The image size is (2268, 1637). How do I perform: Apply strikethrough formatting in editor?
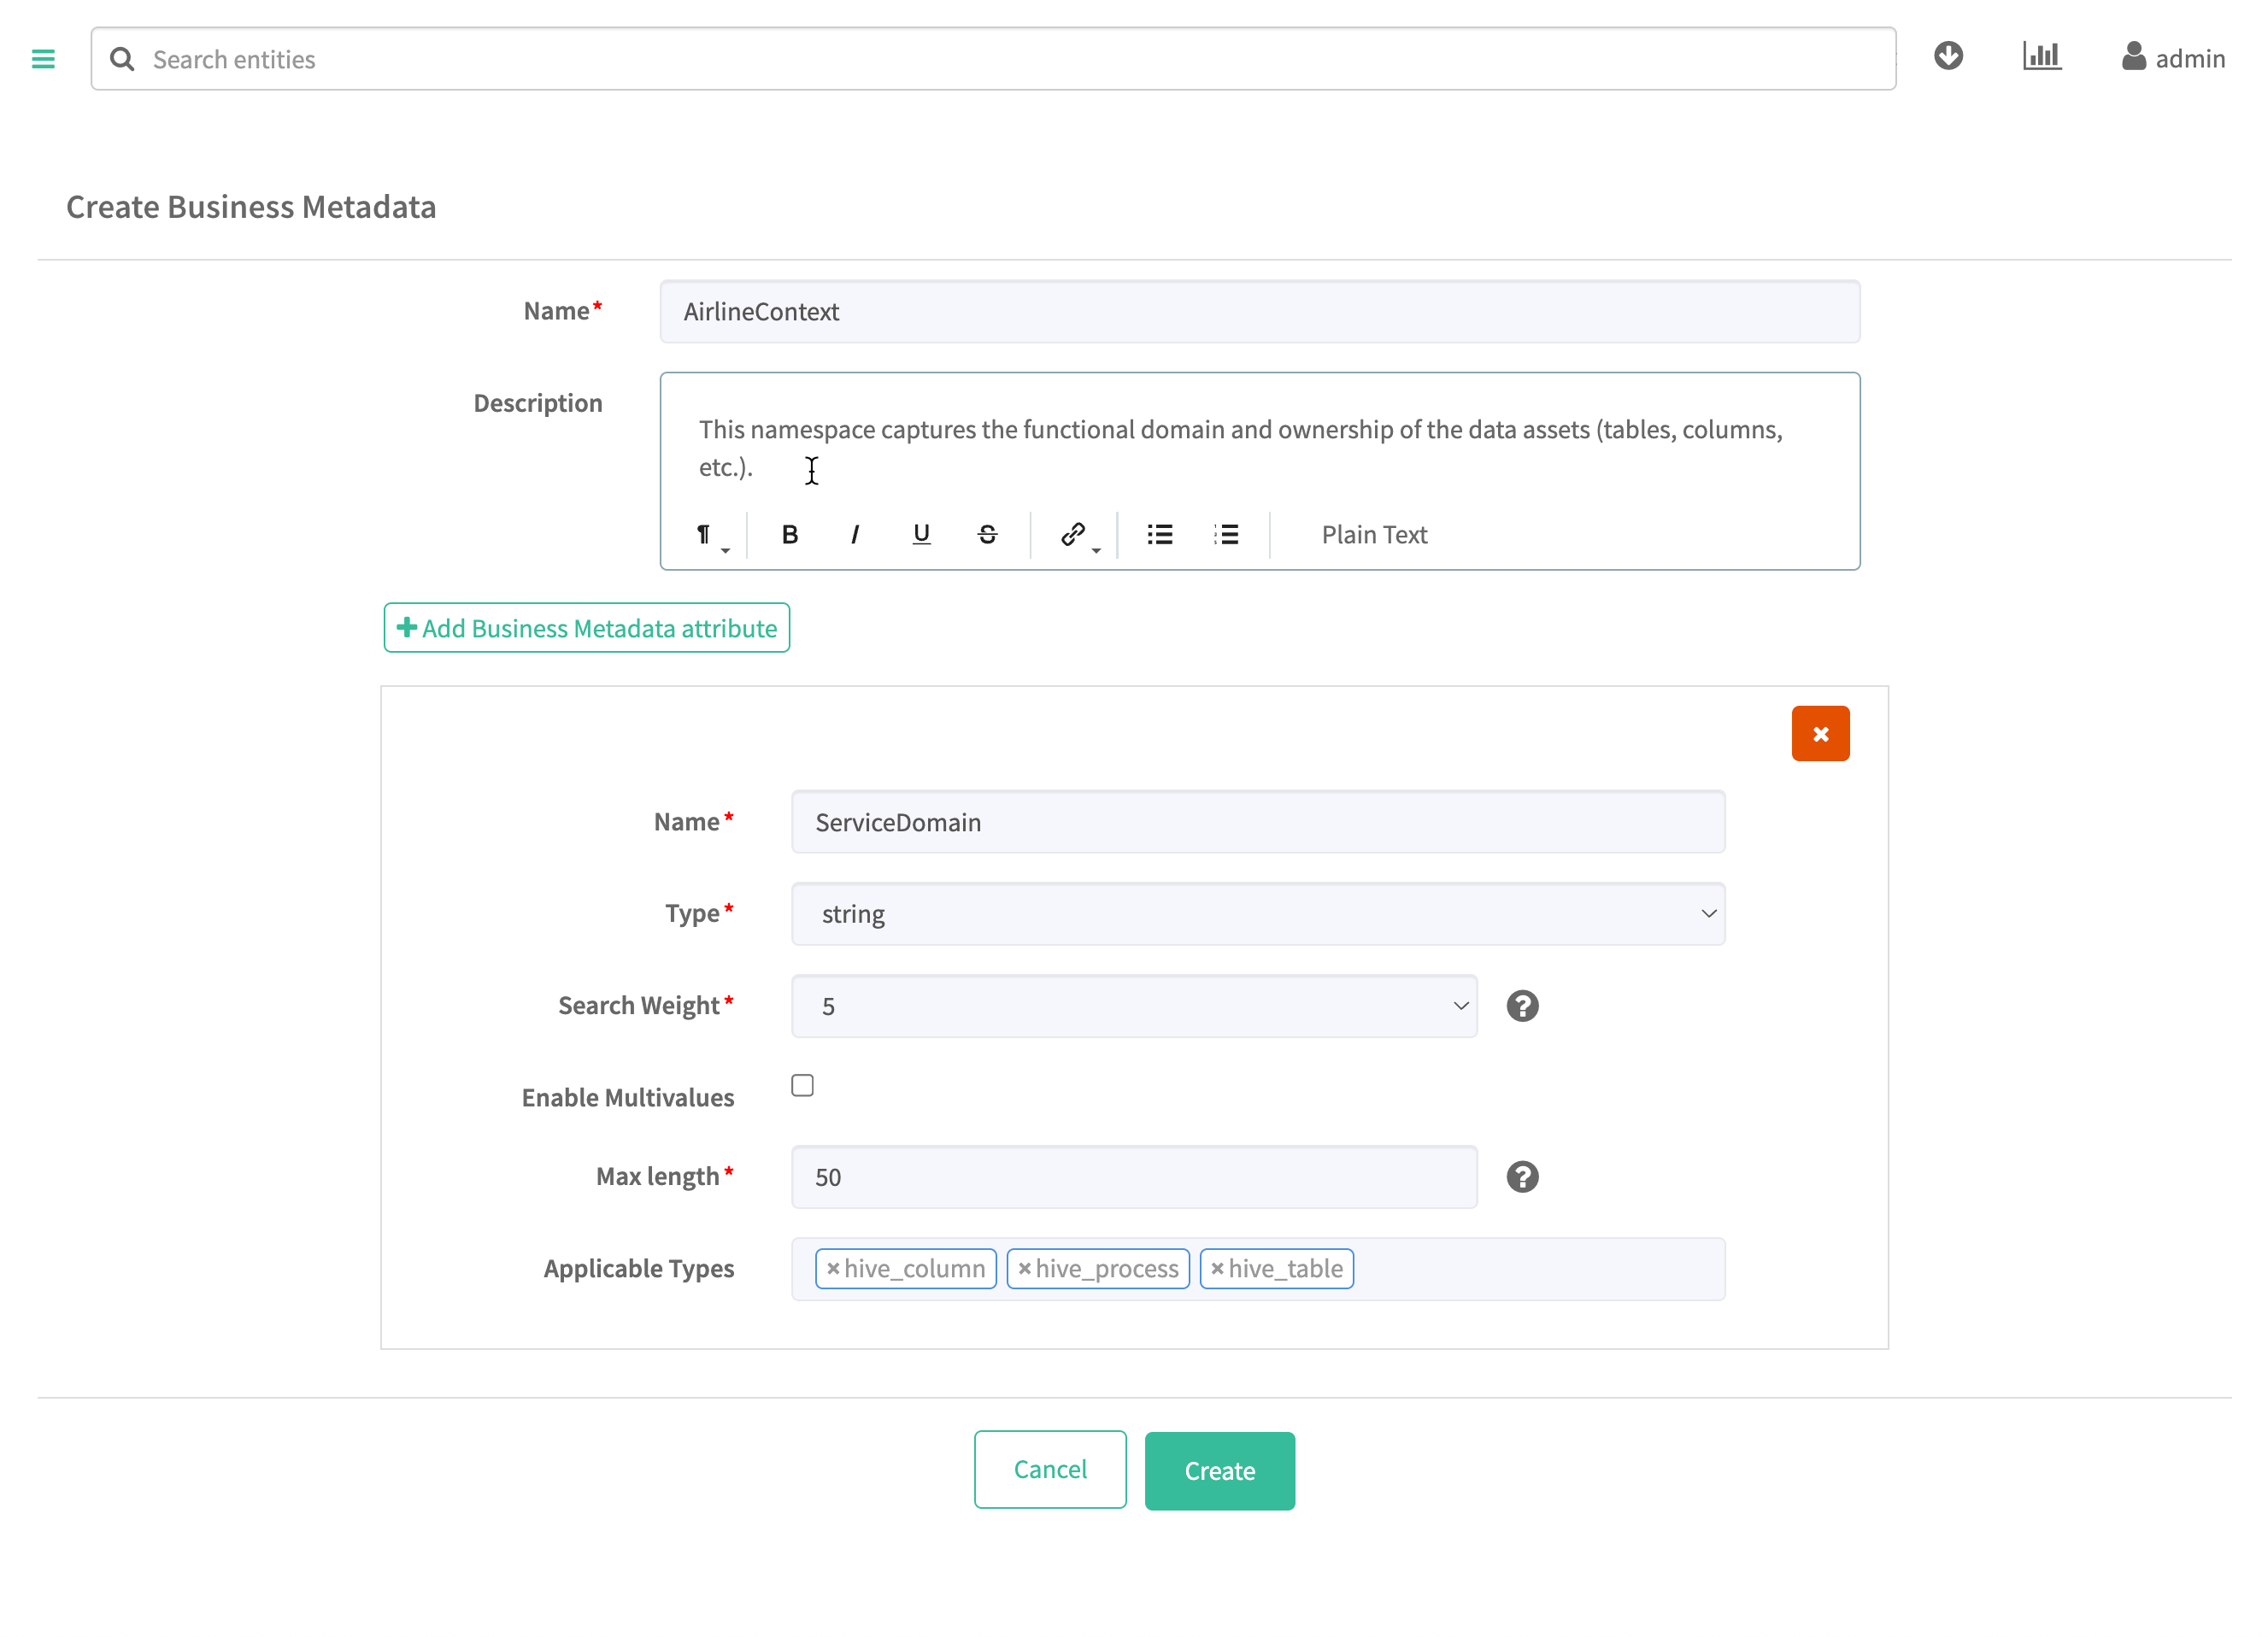[x=987, y=534]
